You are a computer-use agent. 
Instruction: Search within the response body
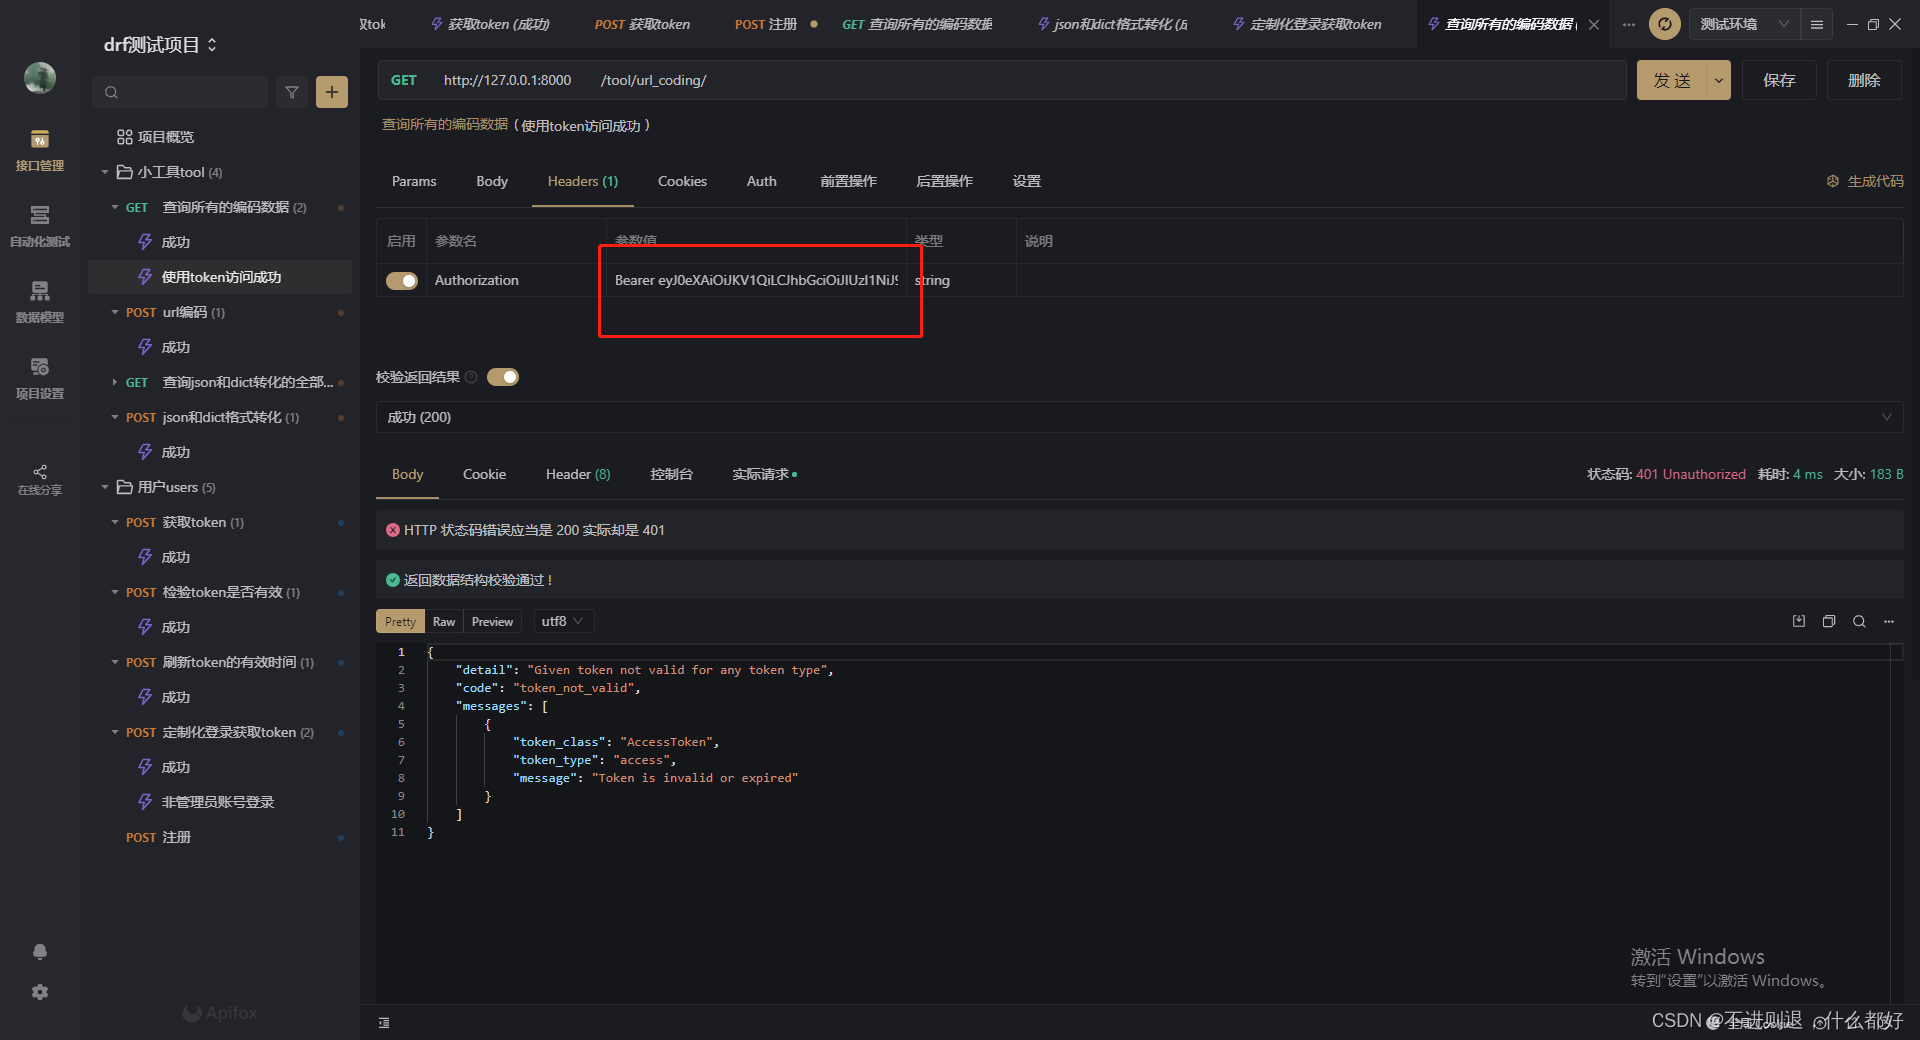coord(1859,621)
